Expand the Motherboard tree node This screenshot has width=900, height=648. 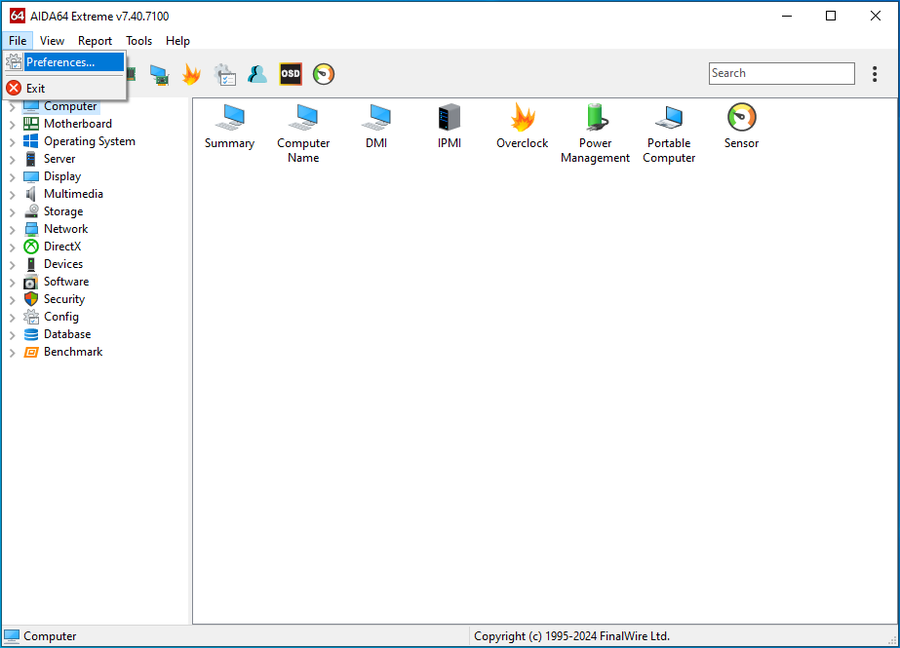coord(12,125)
